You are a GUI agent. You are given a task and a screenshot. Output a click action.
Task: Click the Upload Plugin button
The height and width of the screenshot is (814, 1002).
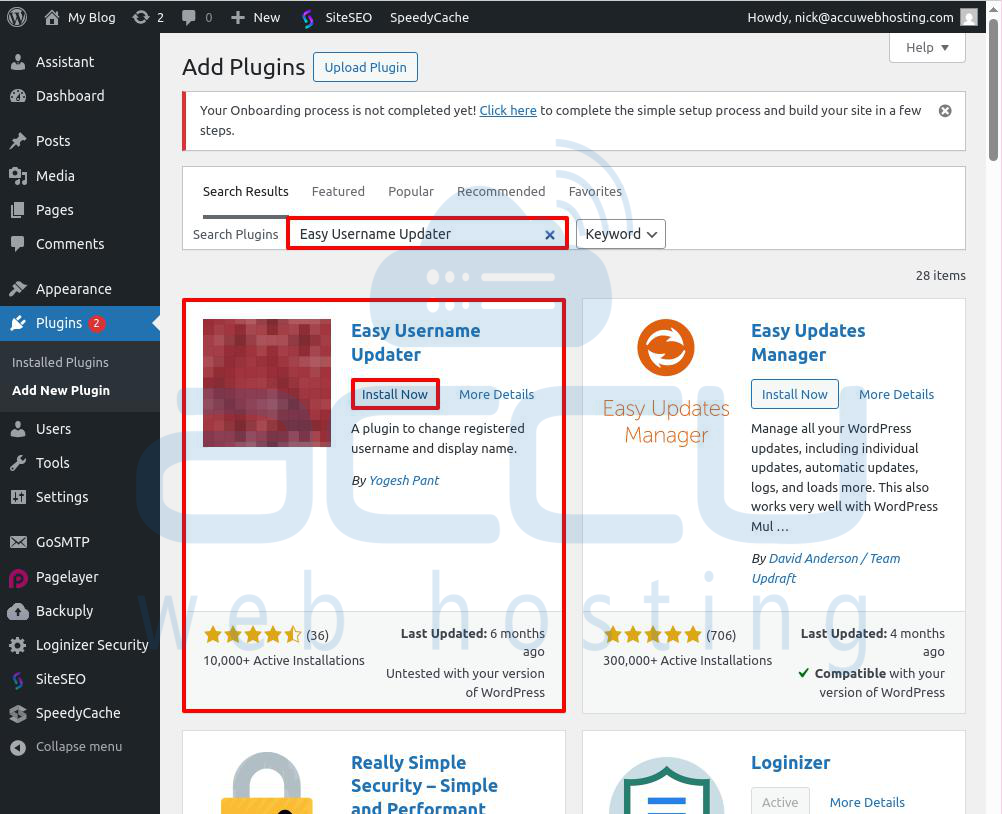pyautogui.click(x=366, y=67)
